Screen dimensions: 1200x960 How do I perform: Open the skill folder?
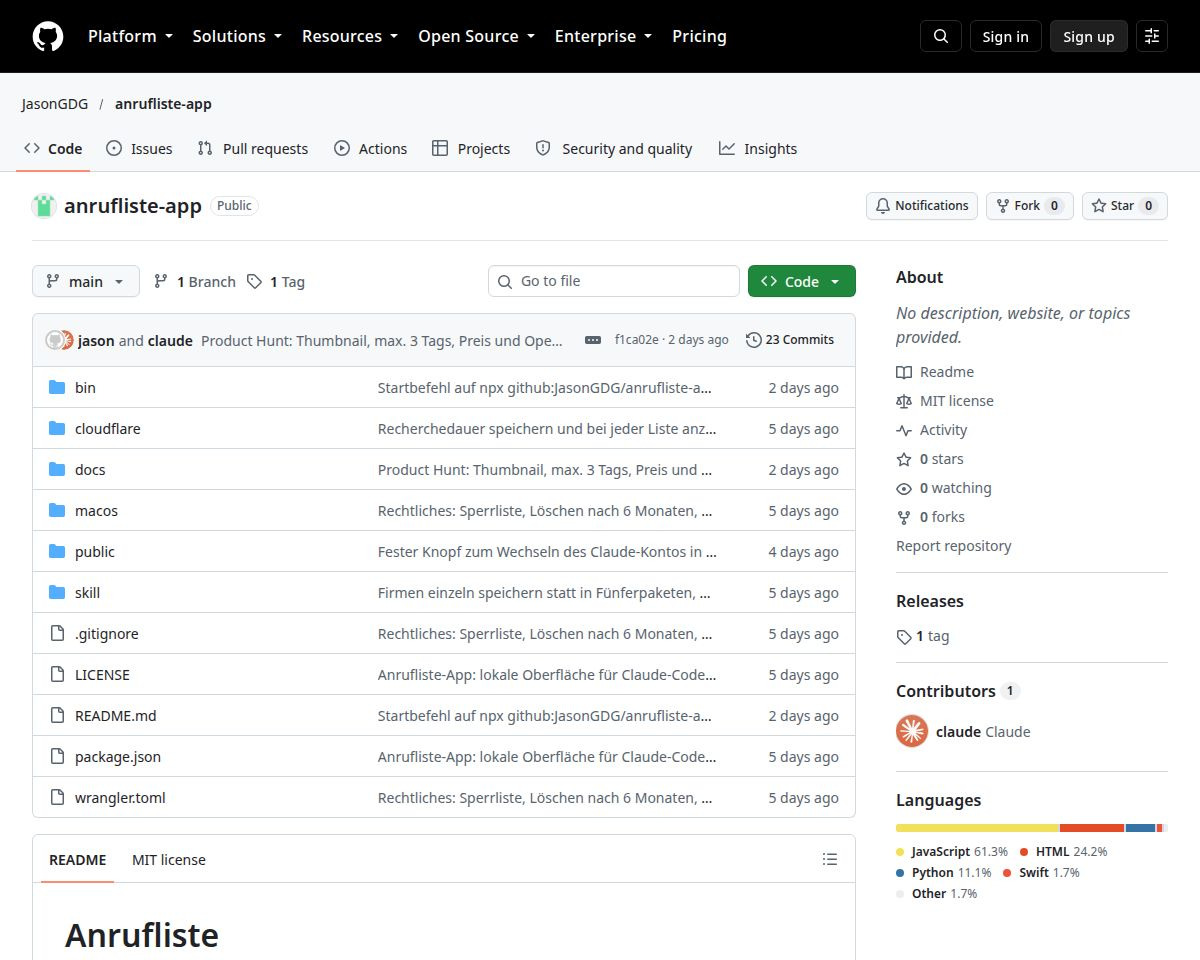87,593
